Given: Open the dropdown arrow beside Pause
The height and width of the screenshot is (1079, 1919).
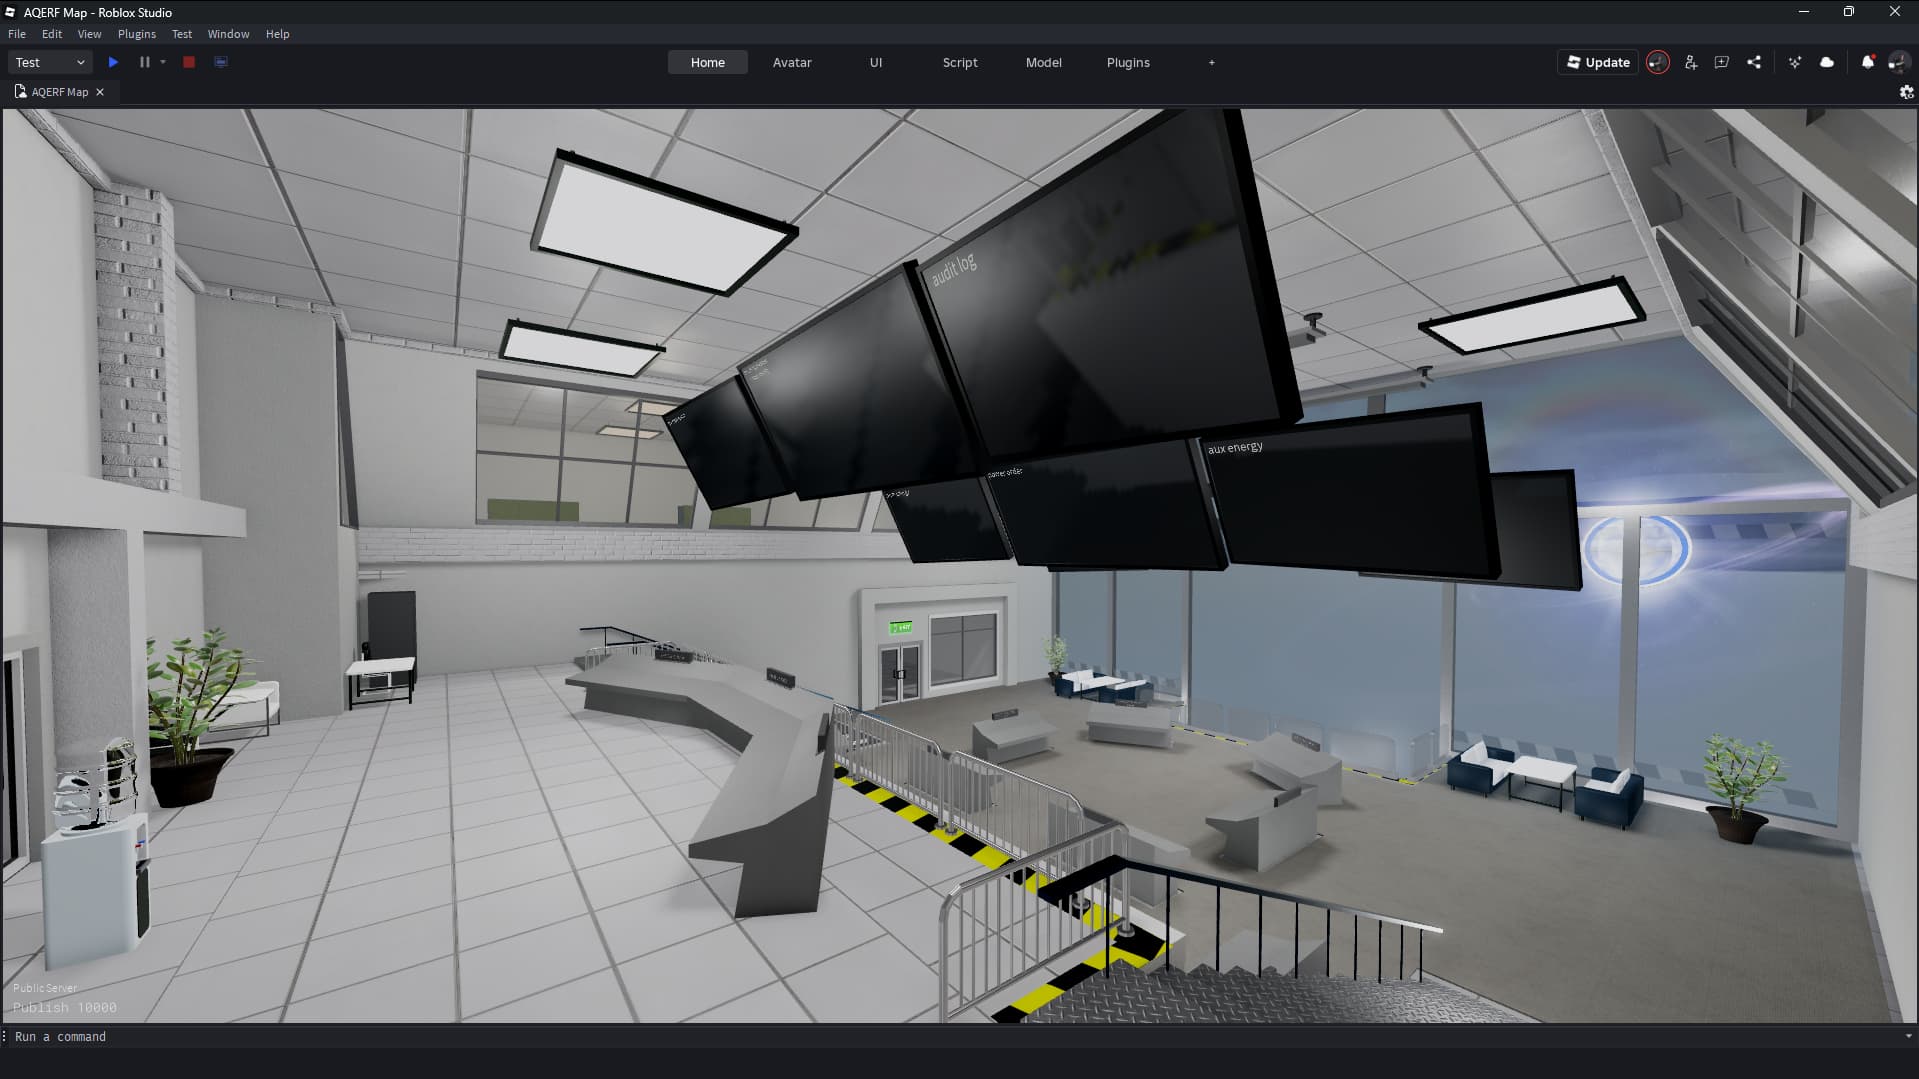Looking at the screenshot, I should (163, 62).
